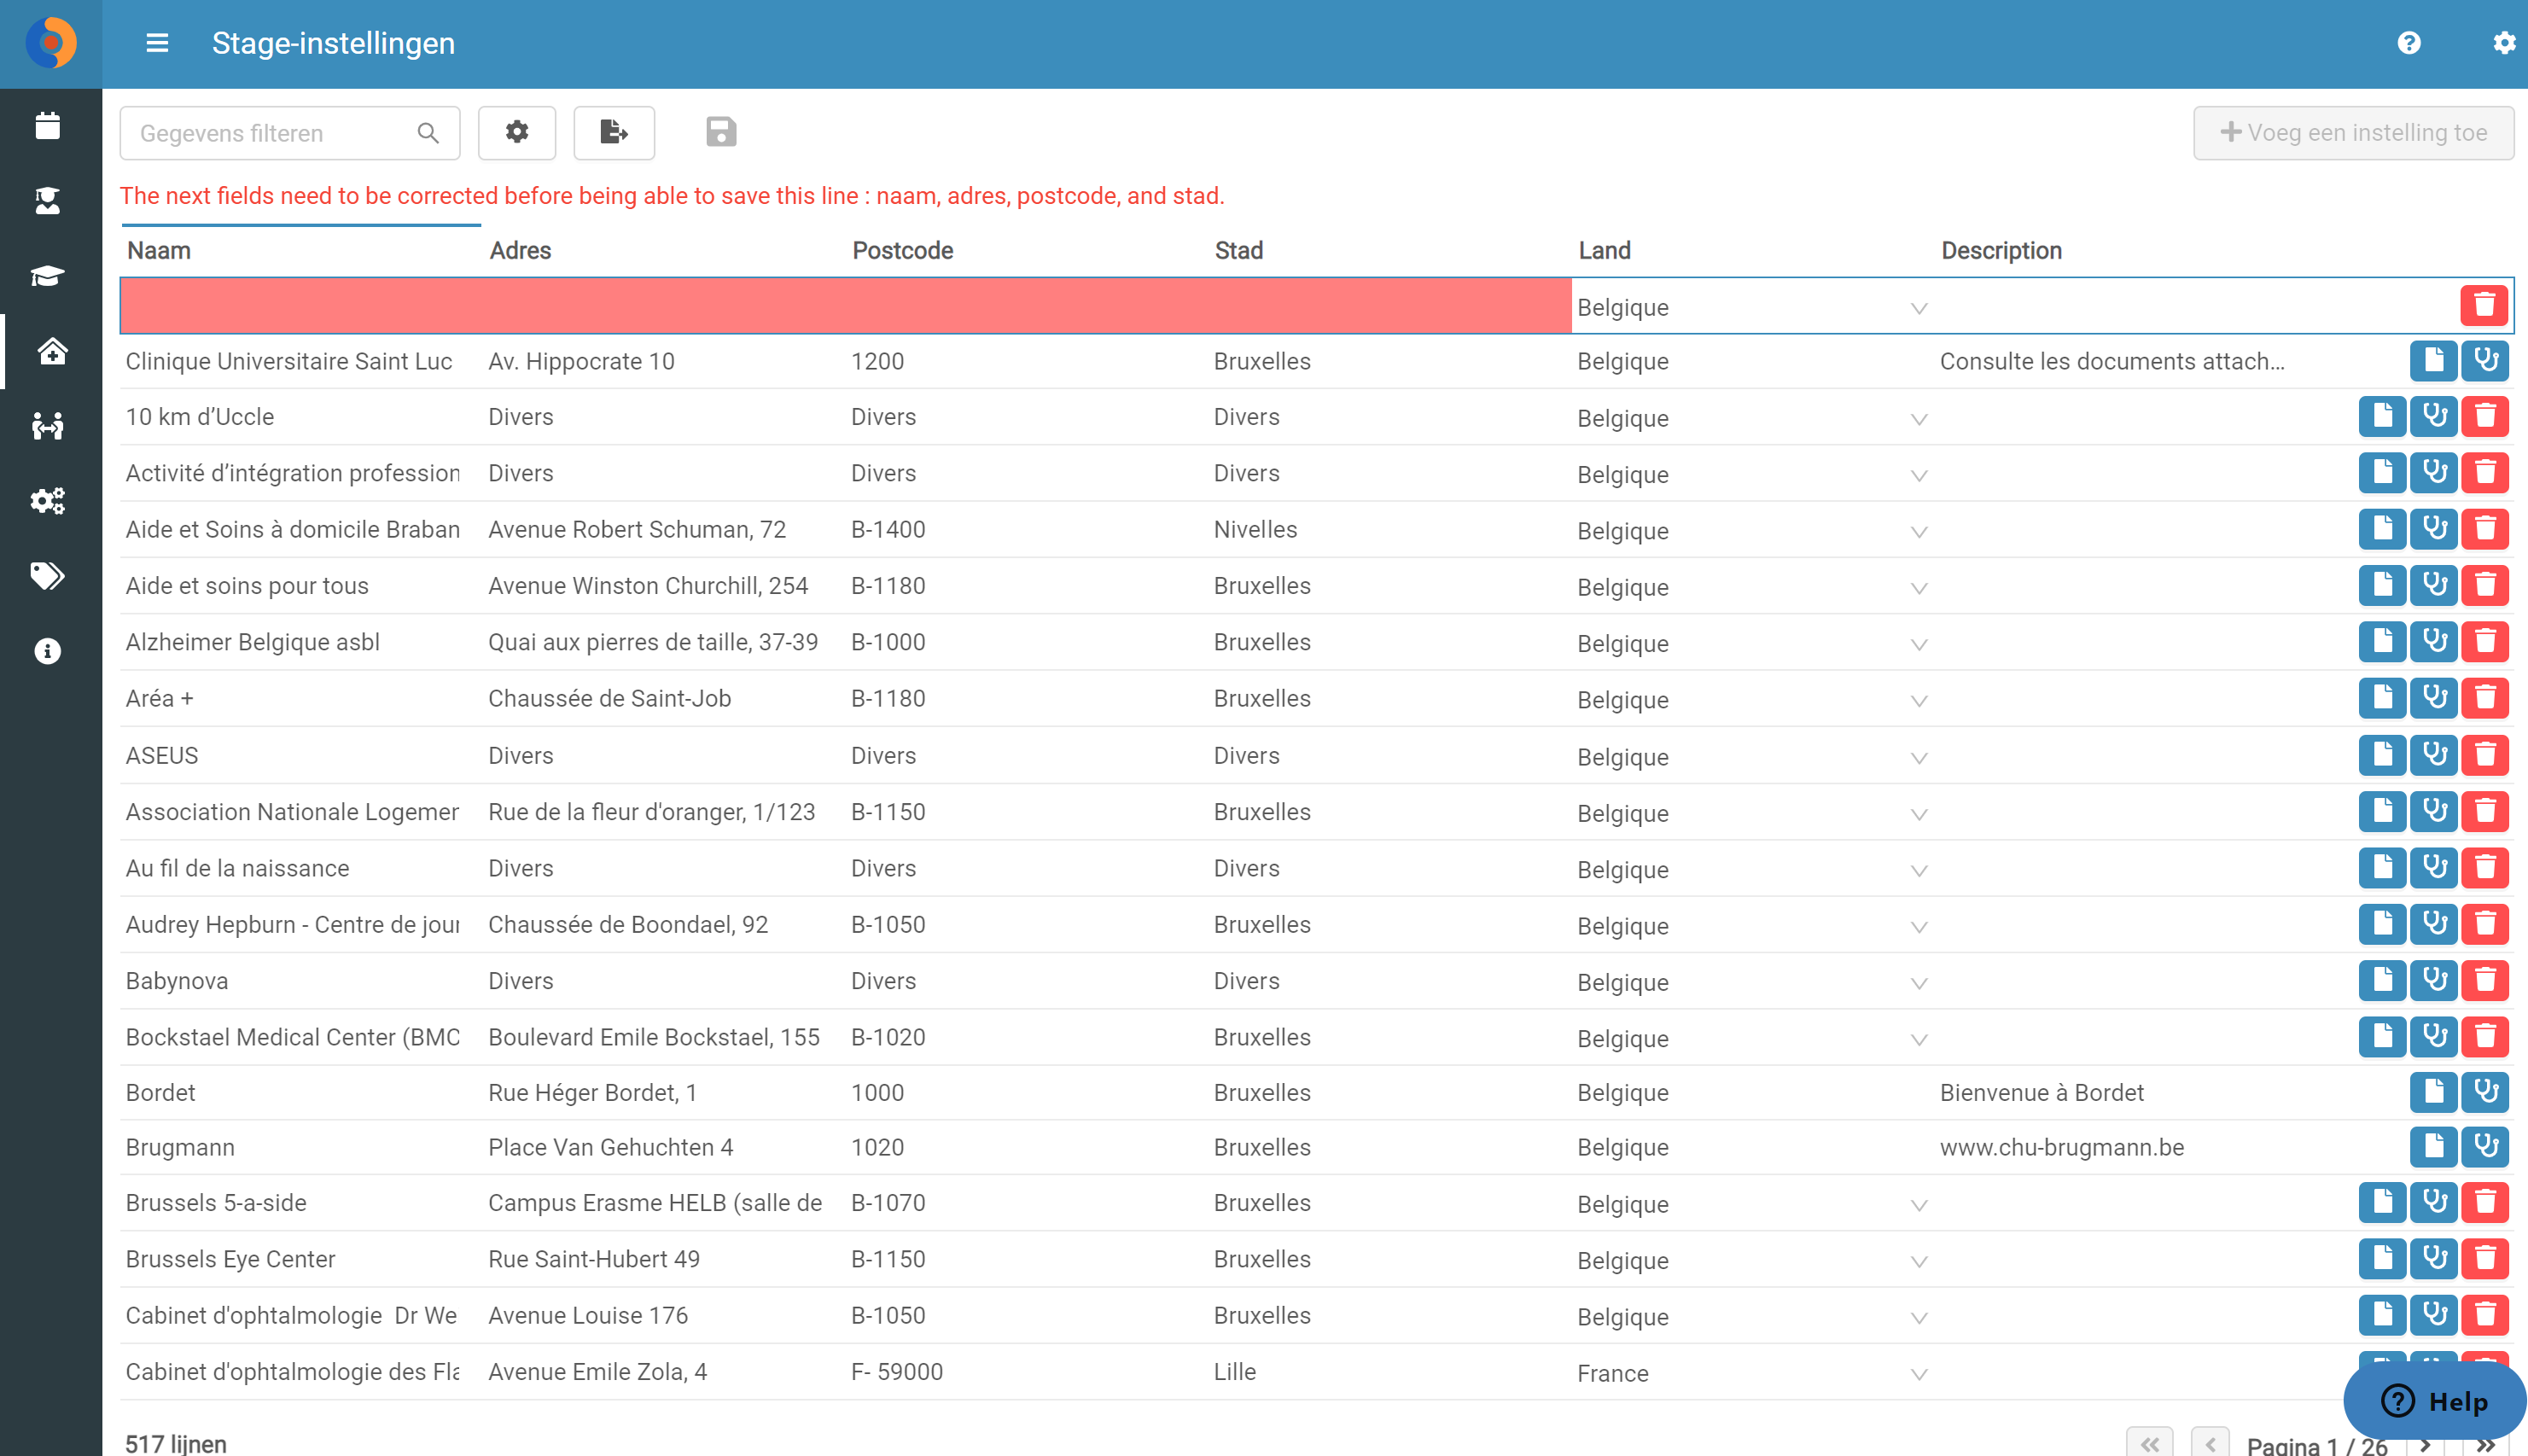
Task: Open the Help chat button
Action: coord(2434,1401)
